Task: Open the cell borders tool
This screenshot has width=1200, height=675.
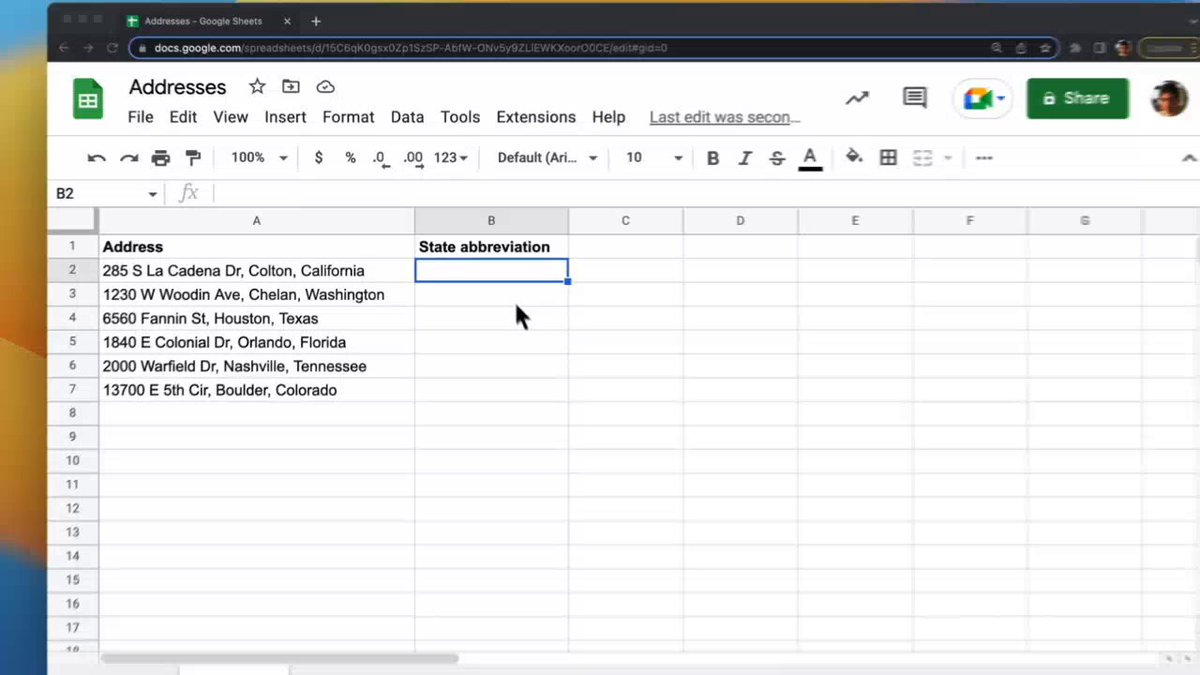Action: 888,158
